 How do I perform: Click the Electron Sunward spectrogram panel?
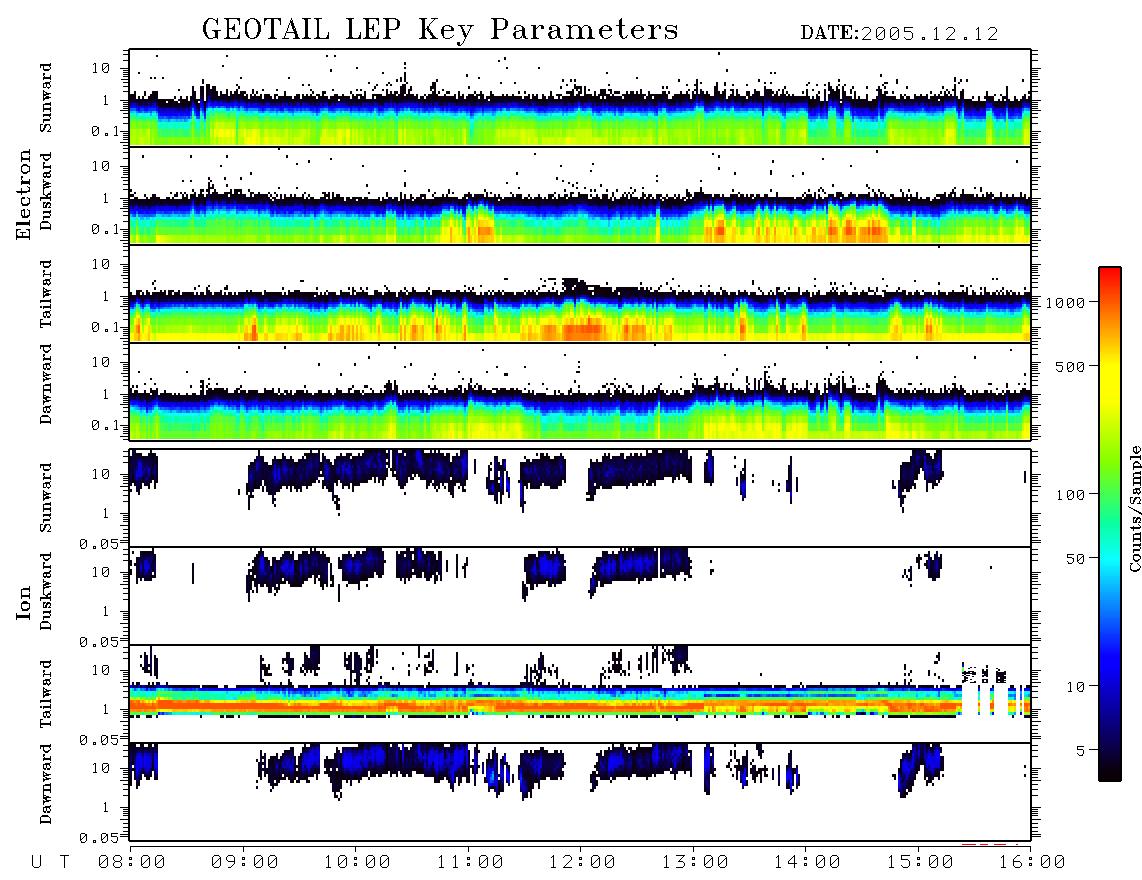click(x=580, y=98)
